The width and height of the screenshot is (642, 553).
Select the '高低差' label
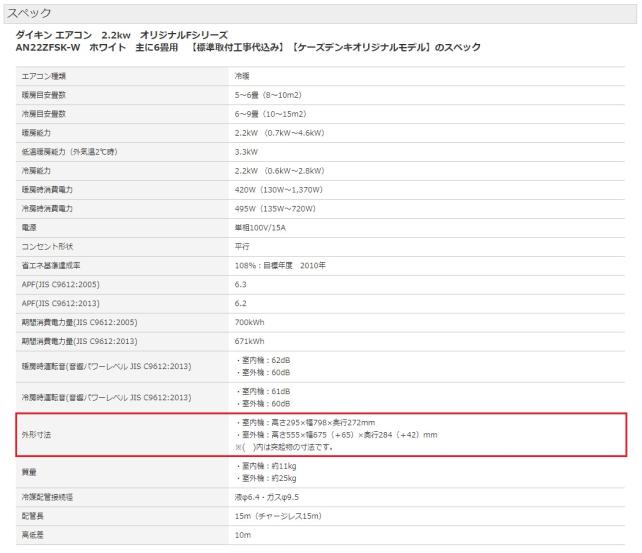point(32,535)
